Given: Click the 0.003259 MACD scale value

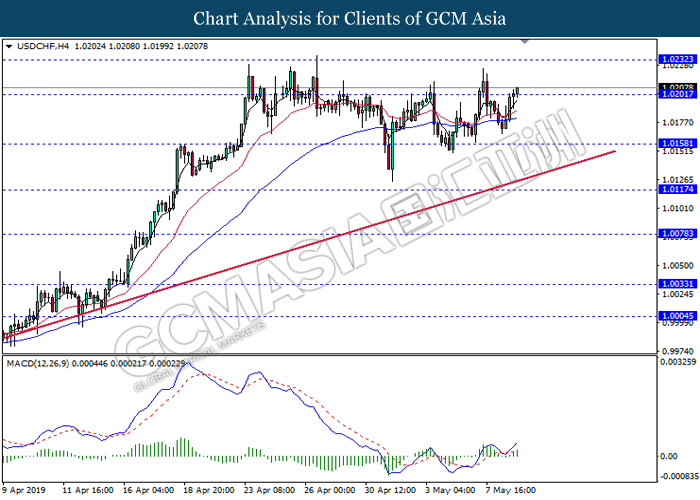Looking at the screenshot, I should [678, 362].
